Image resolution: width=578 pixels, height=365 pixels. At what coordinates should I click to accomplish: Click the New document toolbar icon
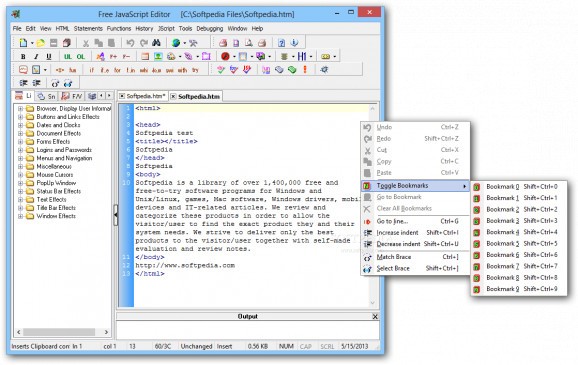coord(23,43)
